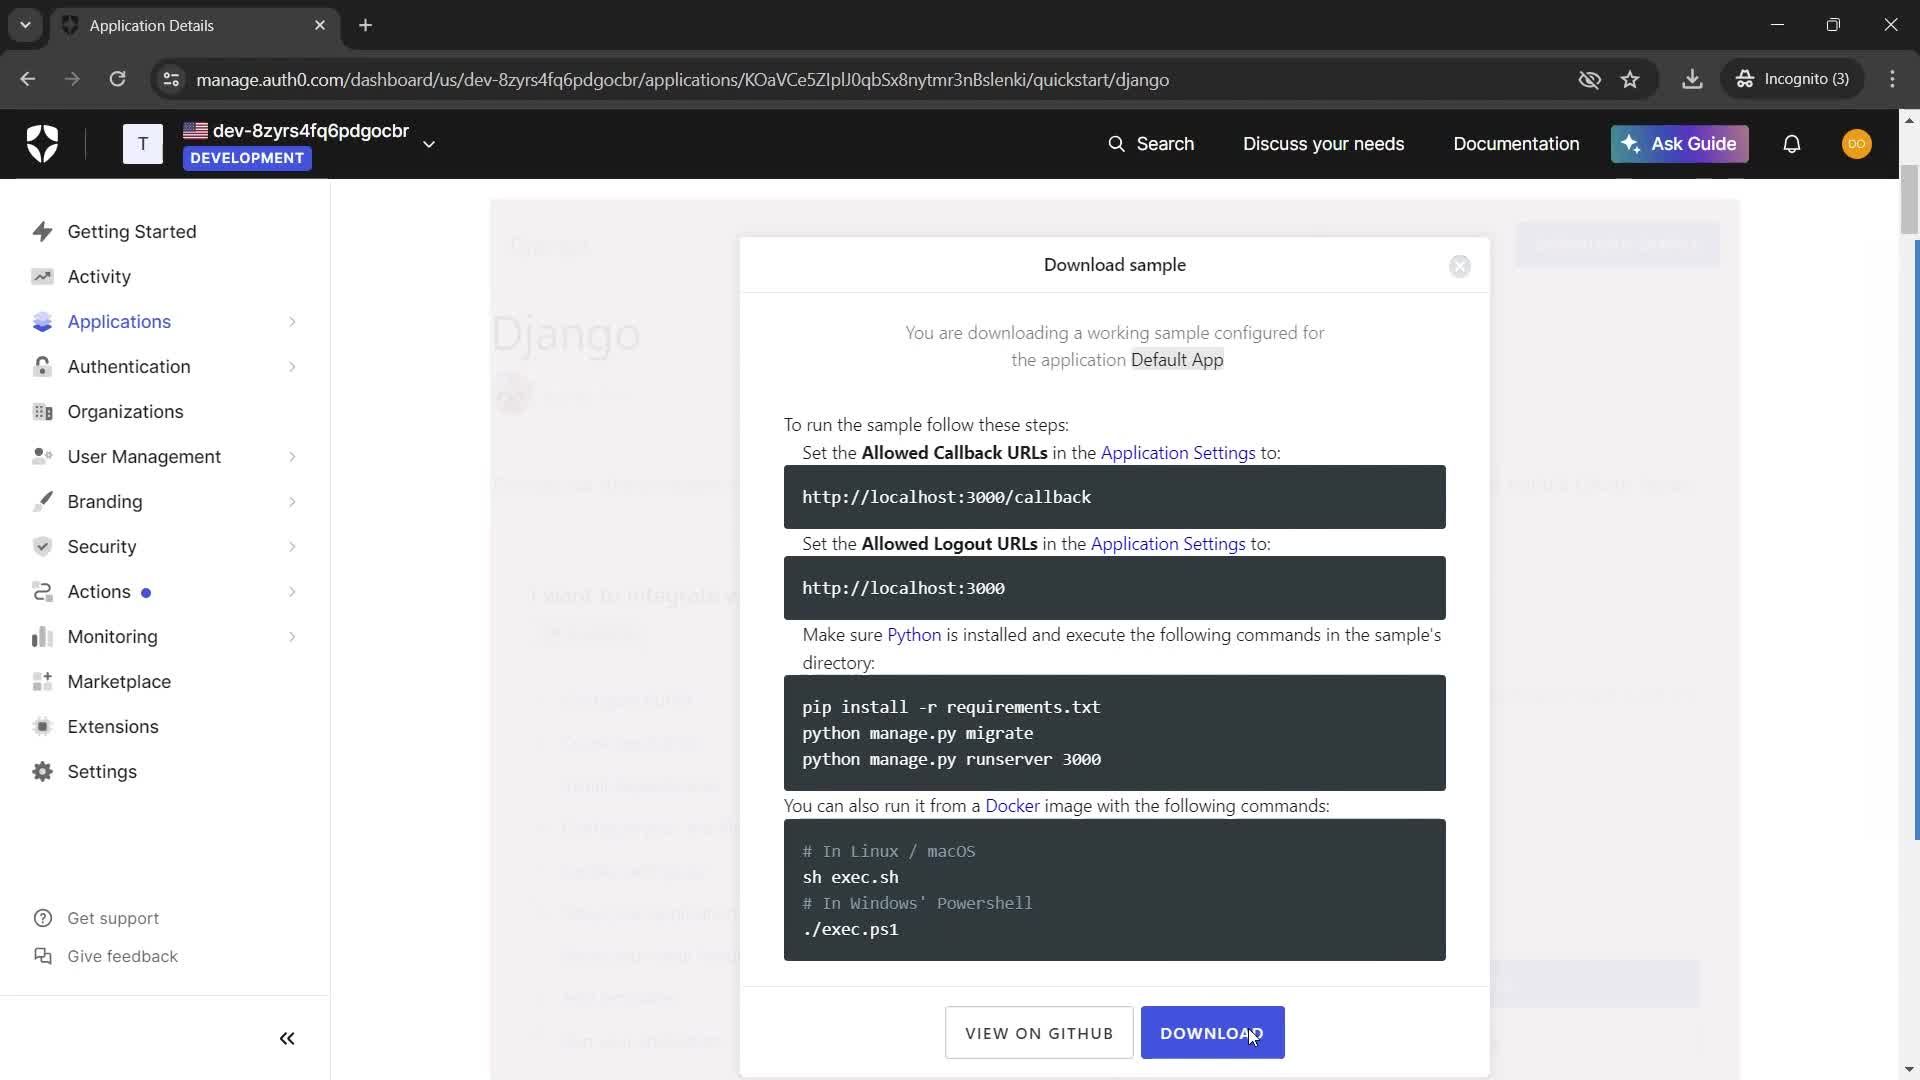Open the user profile avatar
The image size is (1920, 1080).
(1857, 144)
